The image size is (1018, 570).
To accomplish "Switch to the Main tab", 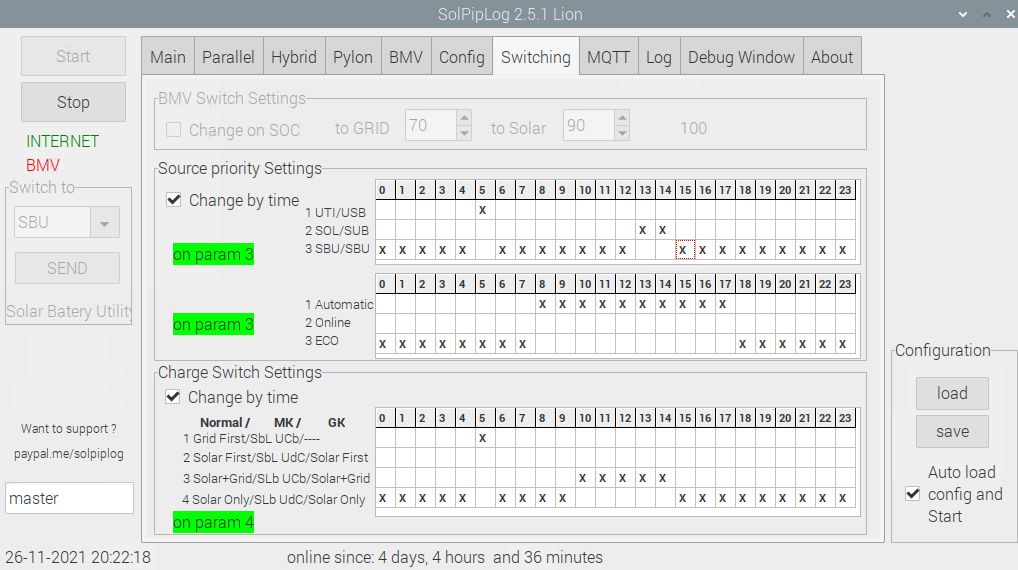I will pos(167,57).
